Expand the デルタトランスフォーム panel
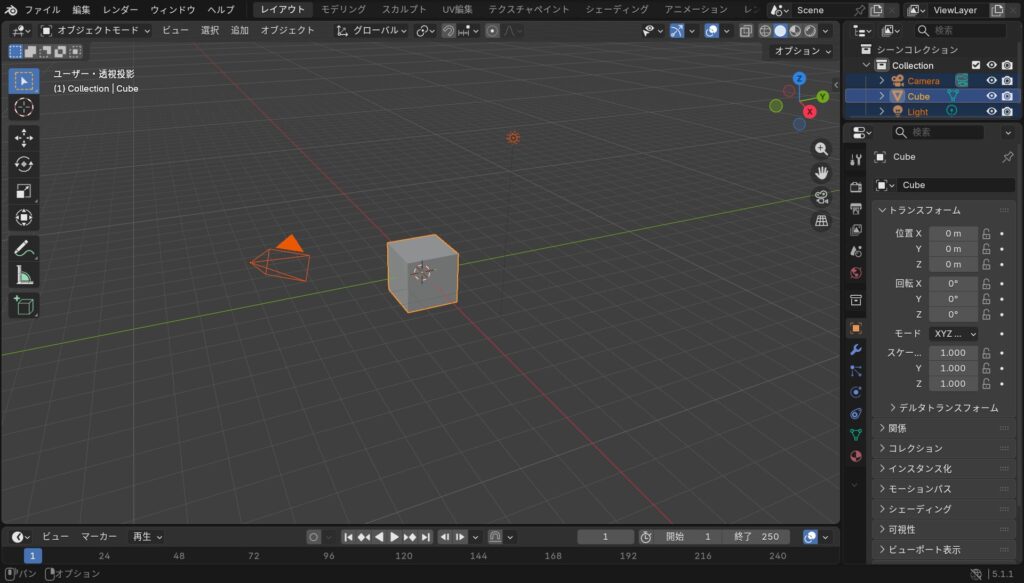Viewport: 1024px width, 583px height. point(942,408)
